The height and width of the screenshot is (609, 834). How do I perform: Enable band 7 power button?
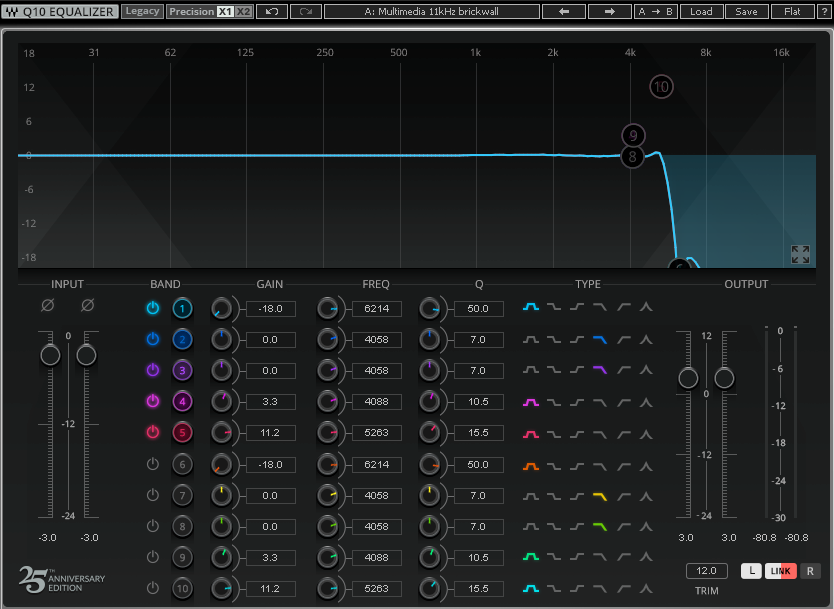153,495
